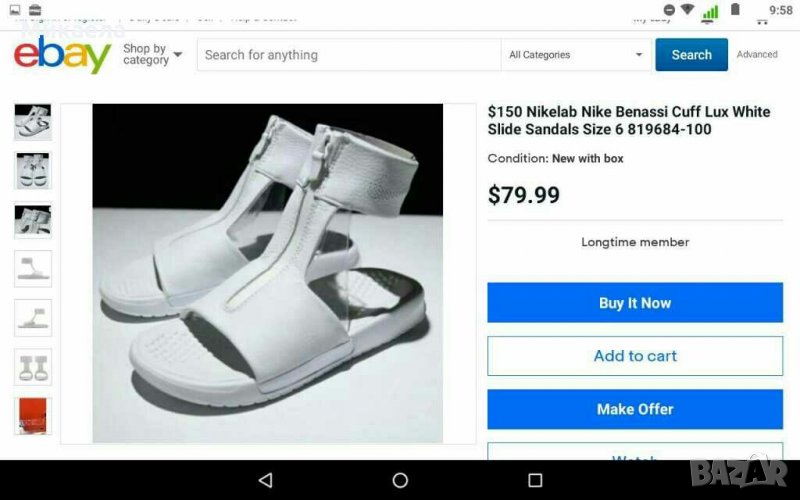Image resolution: width=800 pixels, height=500 pixels.
Task: Open the Android recent apps square
Action: tap(535, 481)
